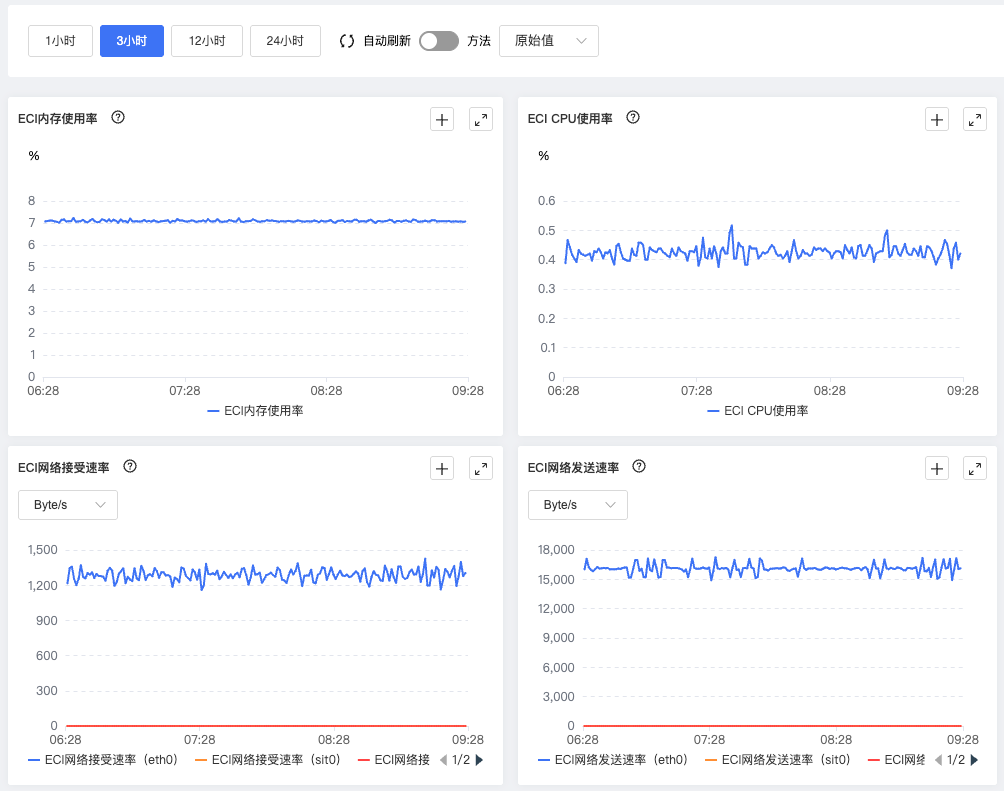Click the plus icon on ECI内存使用率 panel
1004x791 pixels.
coord(442,120)
